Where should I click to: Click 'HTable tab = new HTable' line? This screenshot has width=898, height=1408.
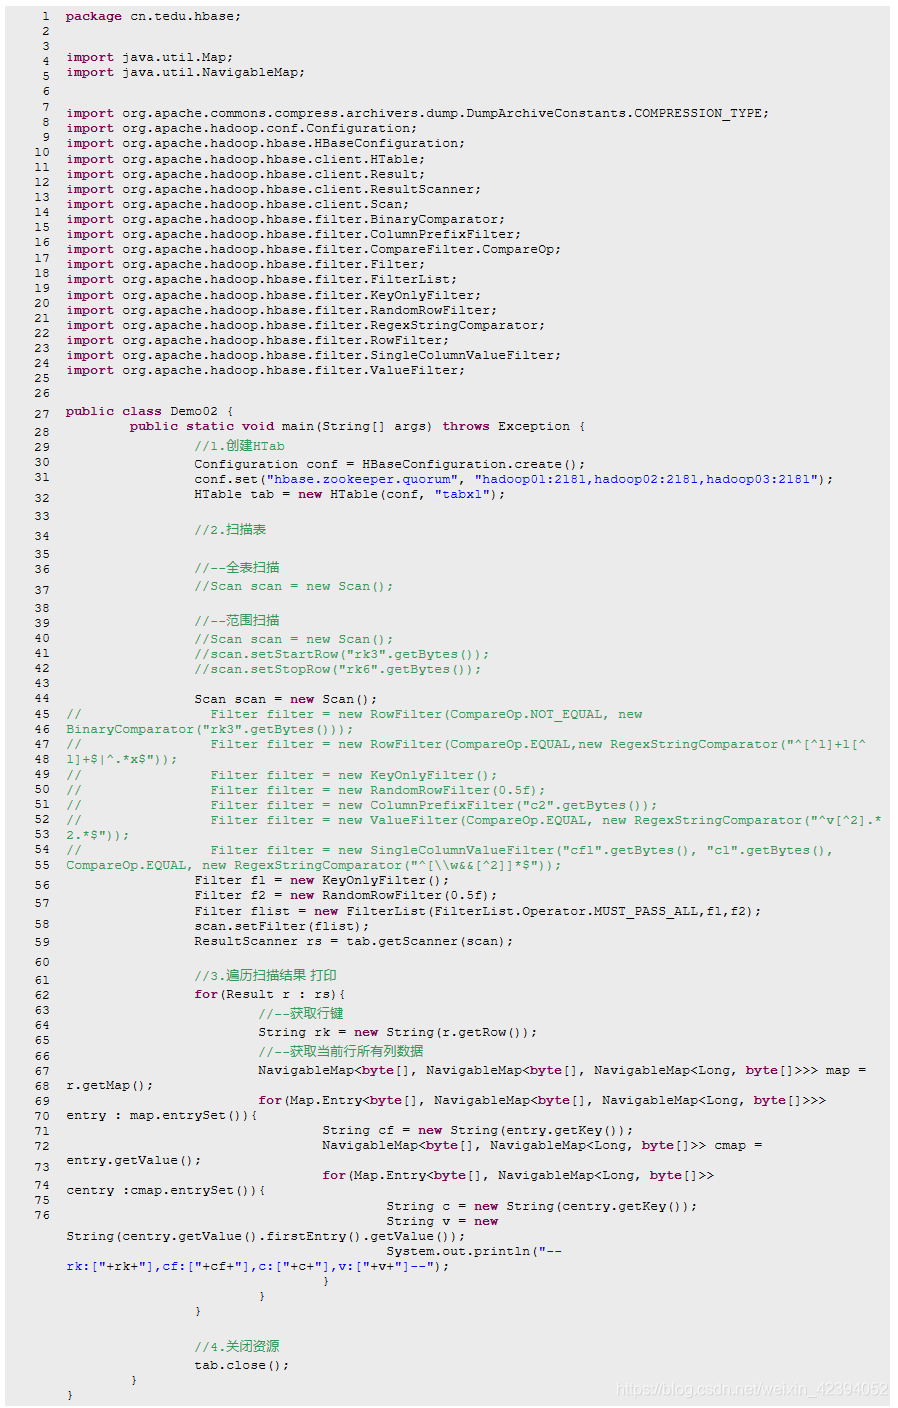[x=350, y=494]
